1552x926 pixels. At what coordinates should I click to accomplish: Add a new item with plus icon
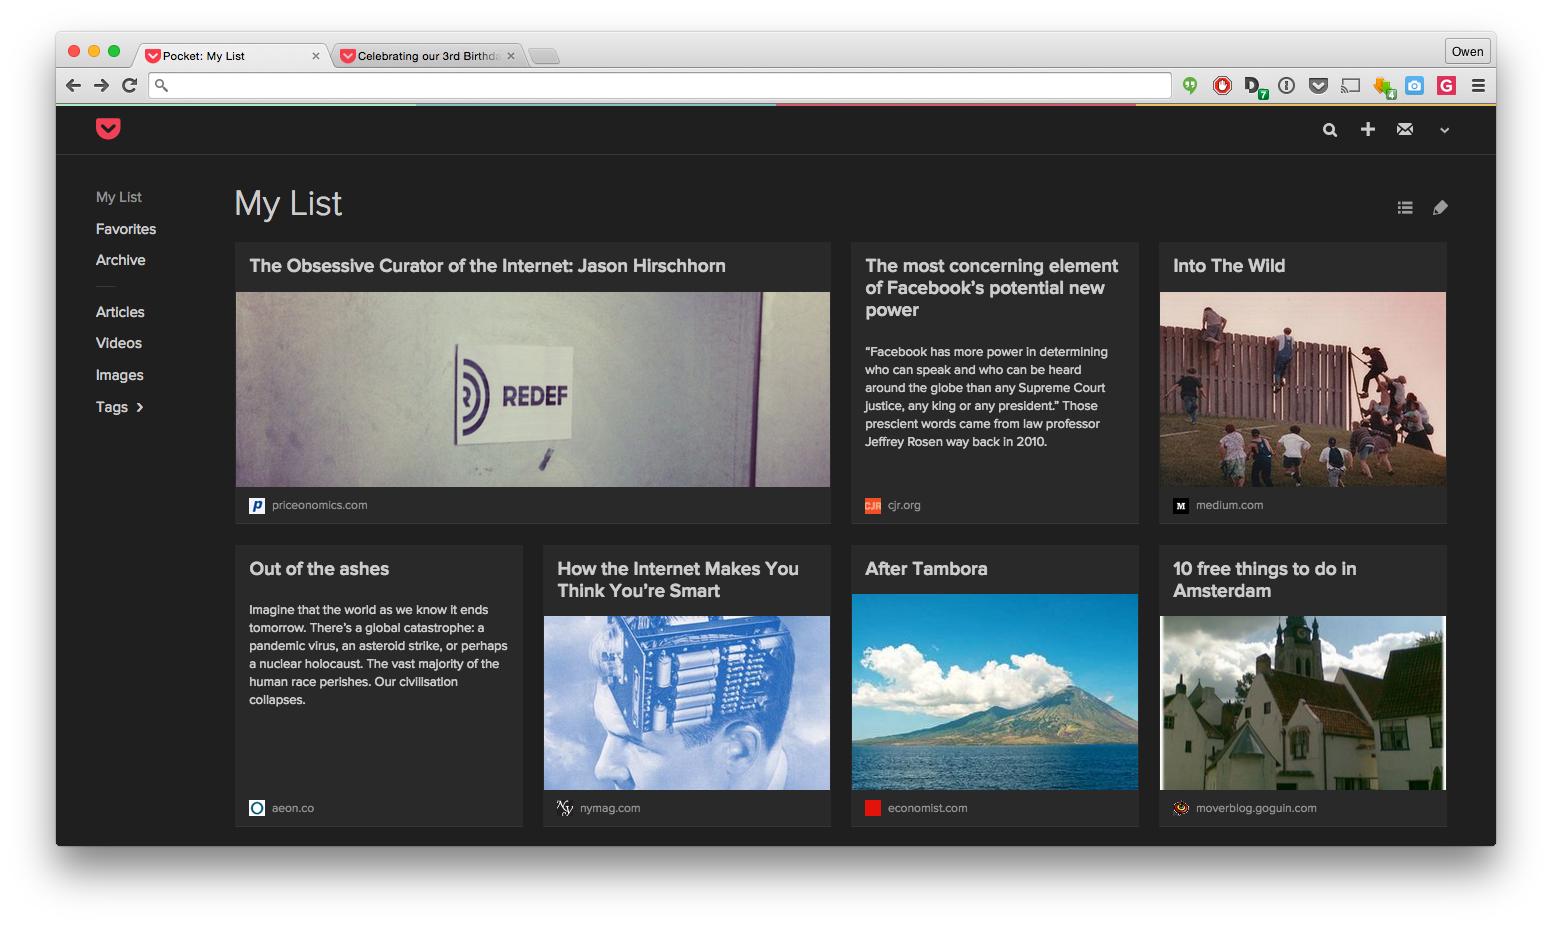pos(1368,129)
